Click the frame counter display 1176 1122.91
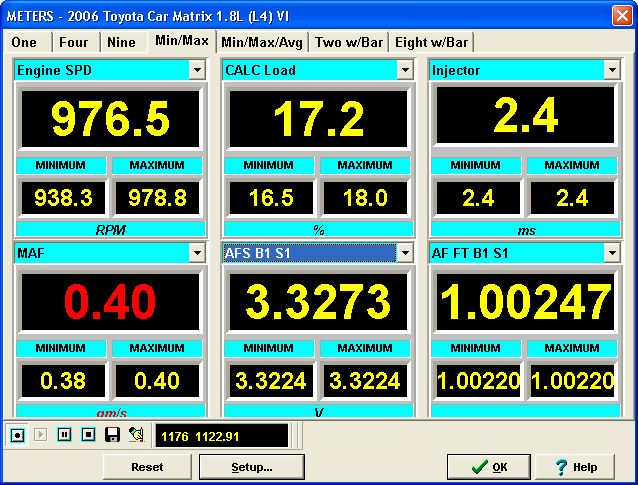Viewport: 638px width, 485px height. [221, 435]
